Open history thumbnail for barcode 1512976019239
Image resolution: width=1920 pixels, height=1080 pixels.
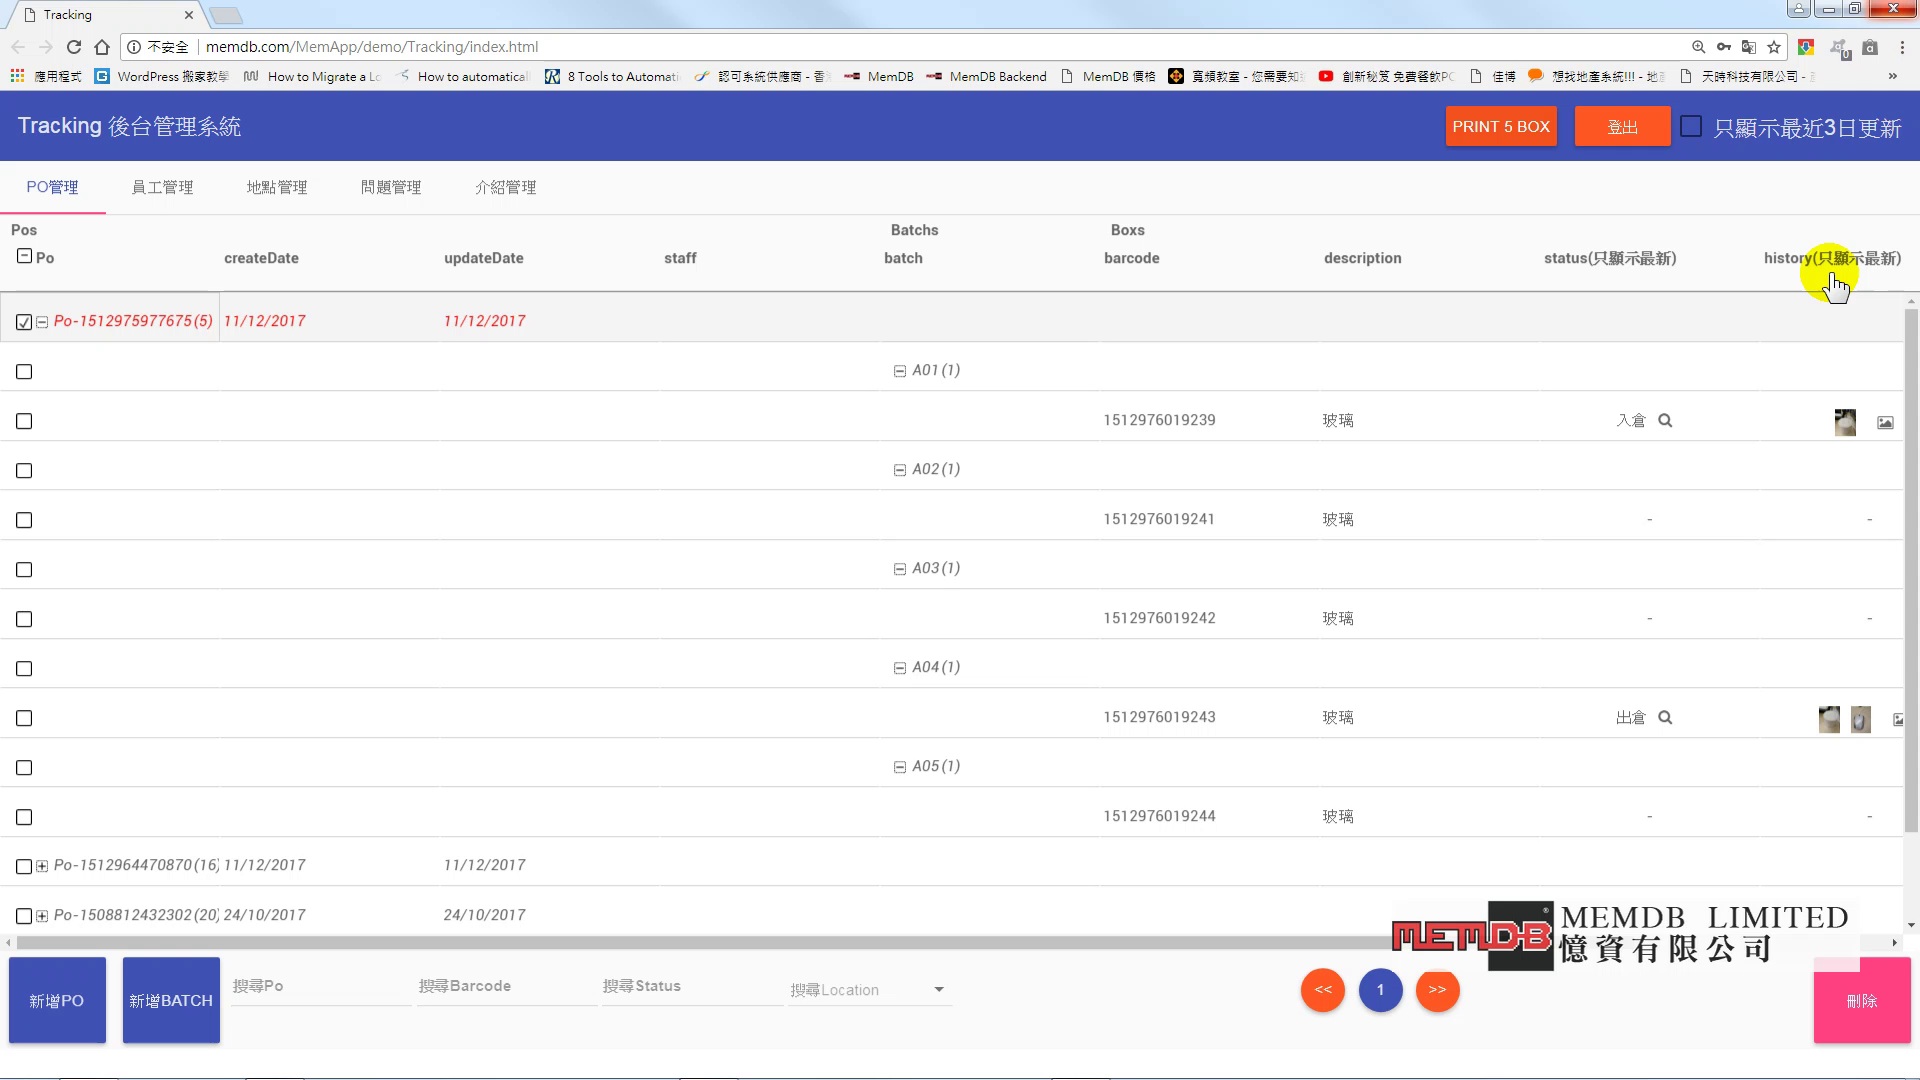pyautogui.click(x=1845, y=422)
